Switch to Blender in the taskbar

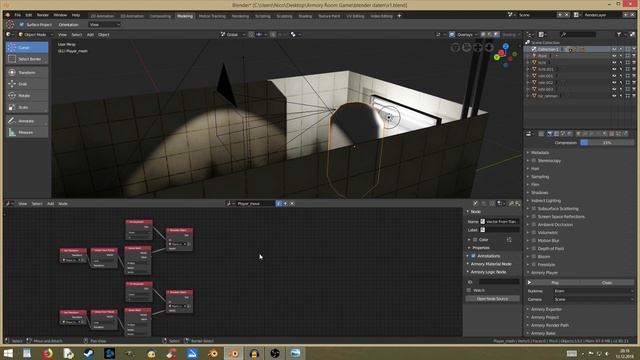point(234,353)
